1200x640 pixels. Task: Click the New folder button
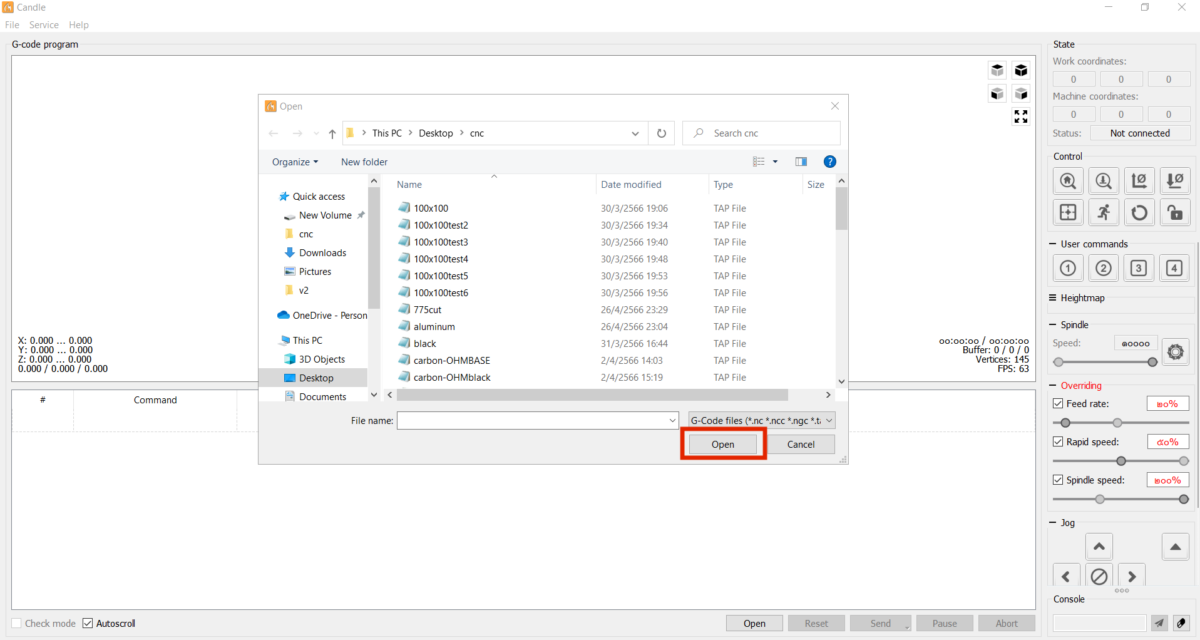pos(364,162)
